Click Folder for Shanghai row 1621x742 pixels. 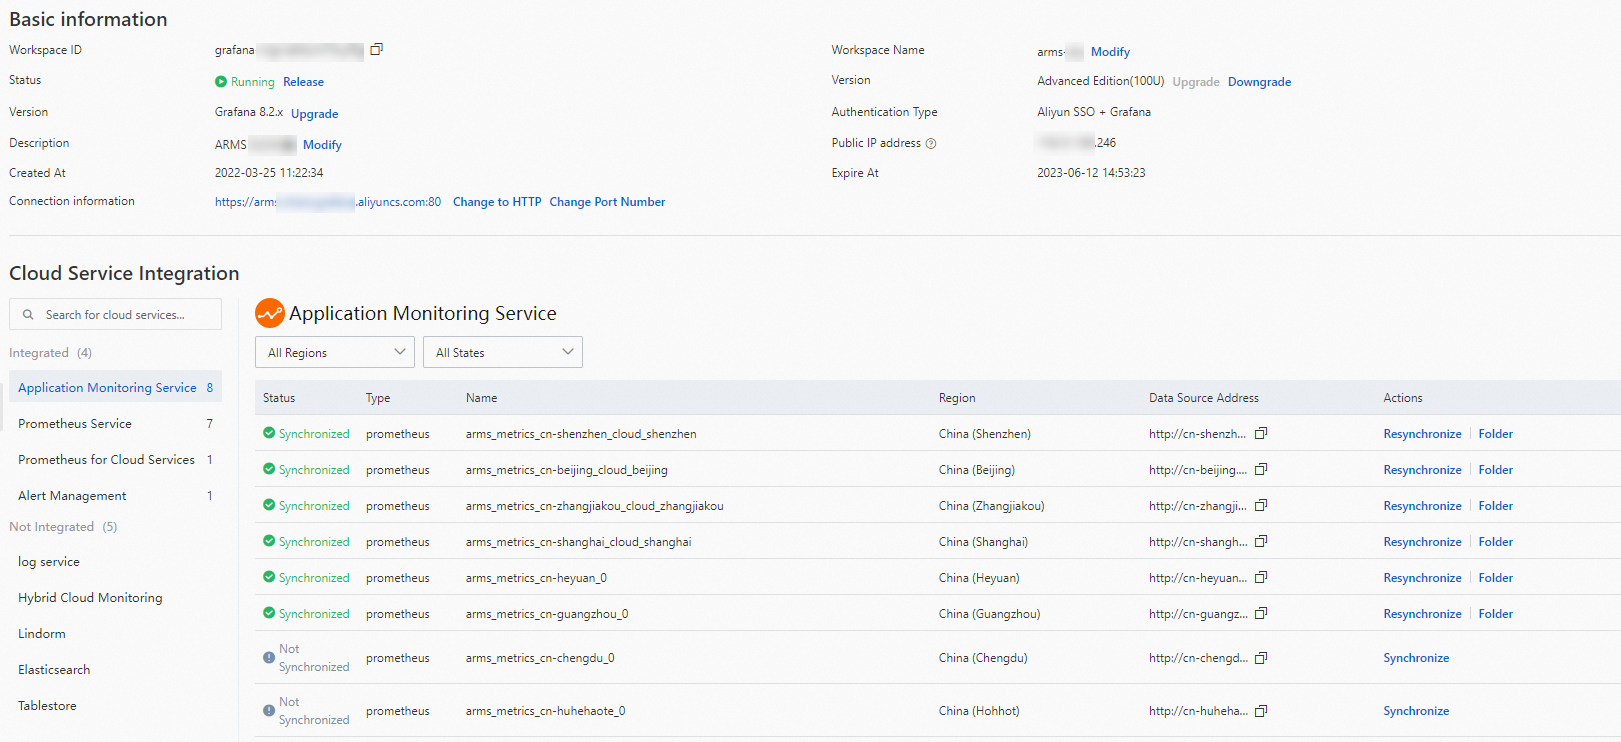click(1496, 542)
